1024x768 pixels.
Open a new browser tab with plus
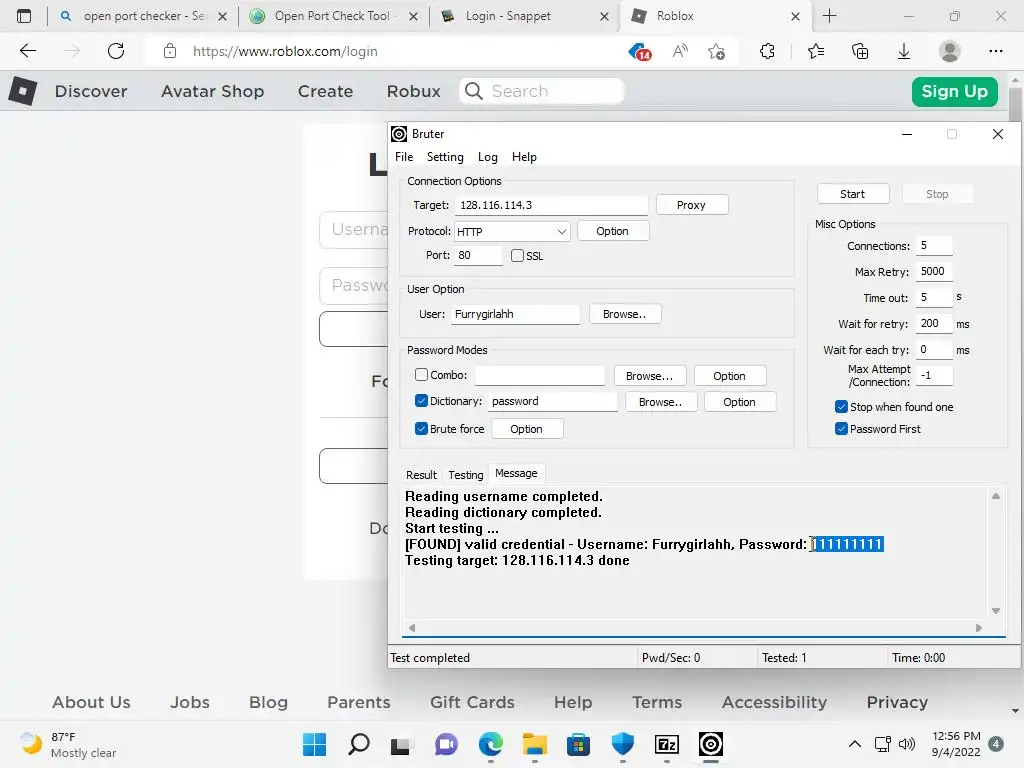point(829,16)
